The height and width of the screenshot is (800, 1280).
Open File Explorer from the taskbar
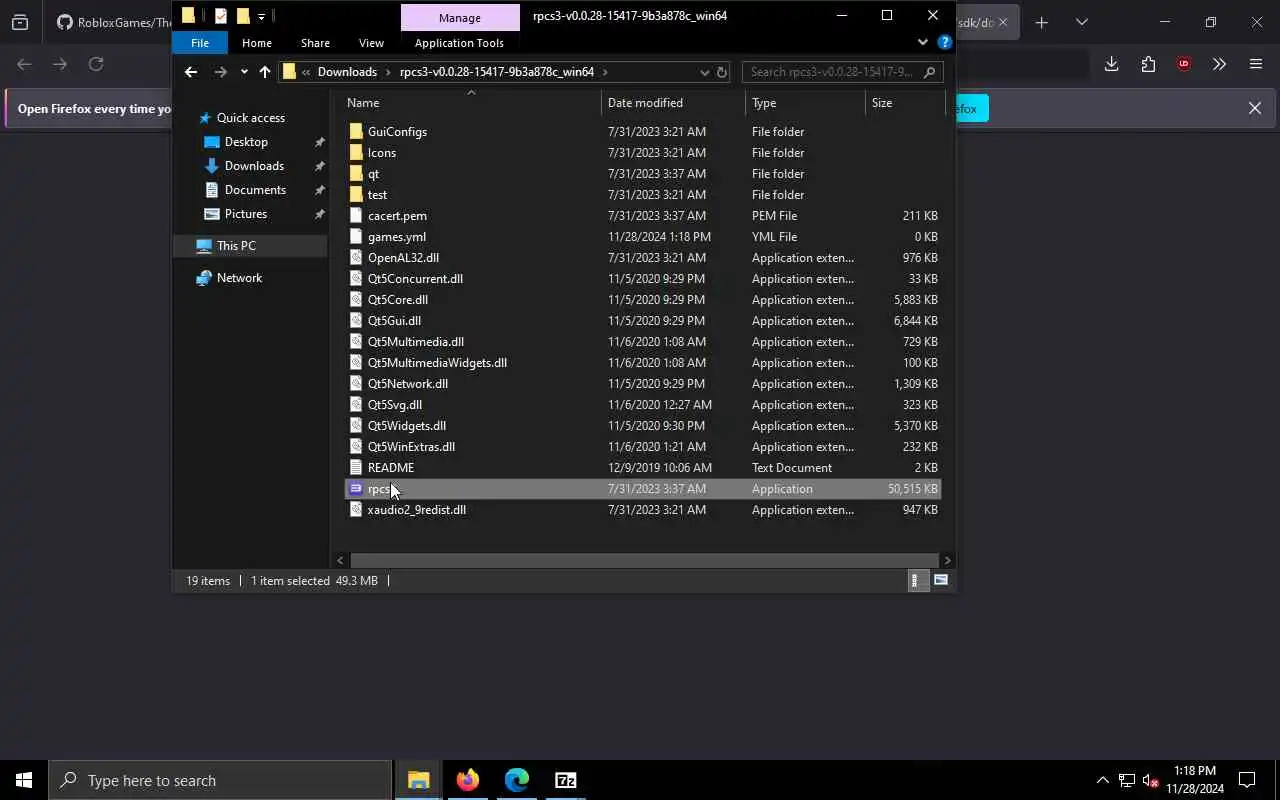[419, 780]
